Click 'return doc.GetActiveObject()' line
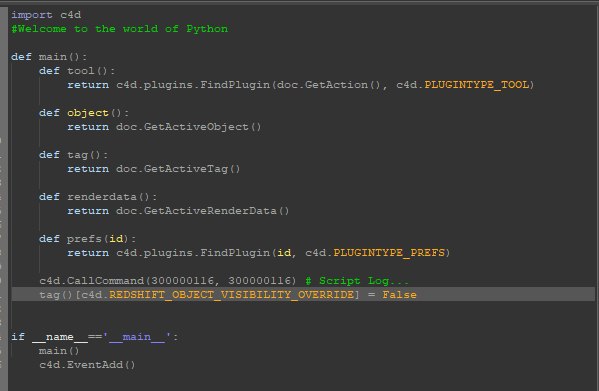 164,127
